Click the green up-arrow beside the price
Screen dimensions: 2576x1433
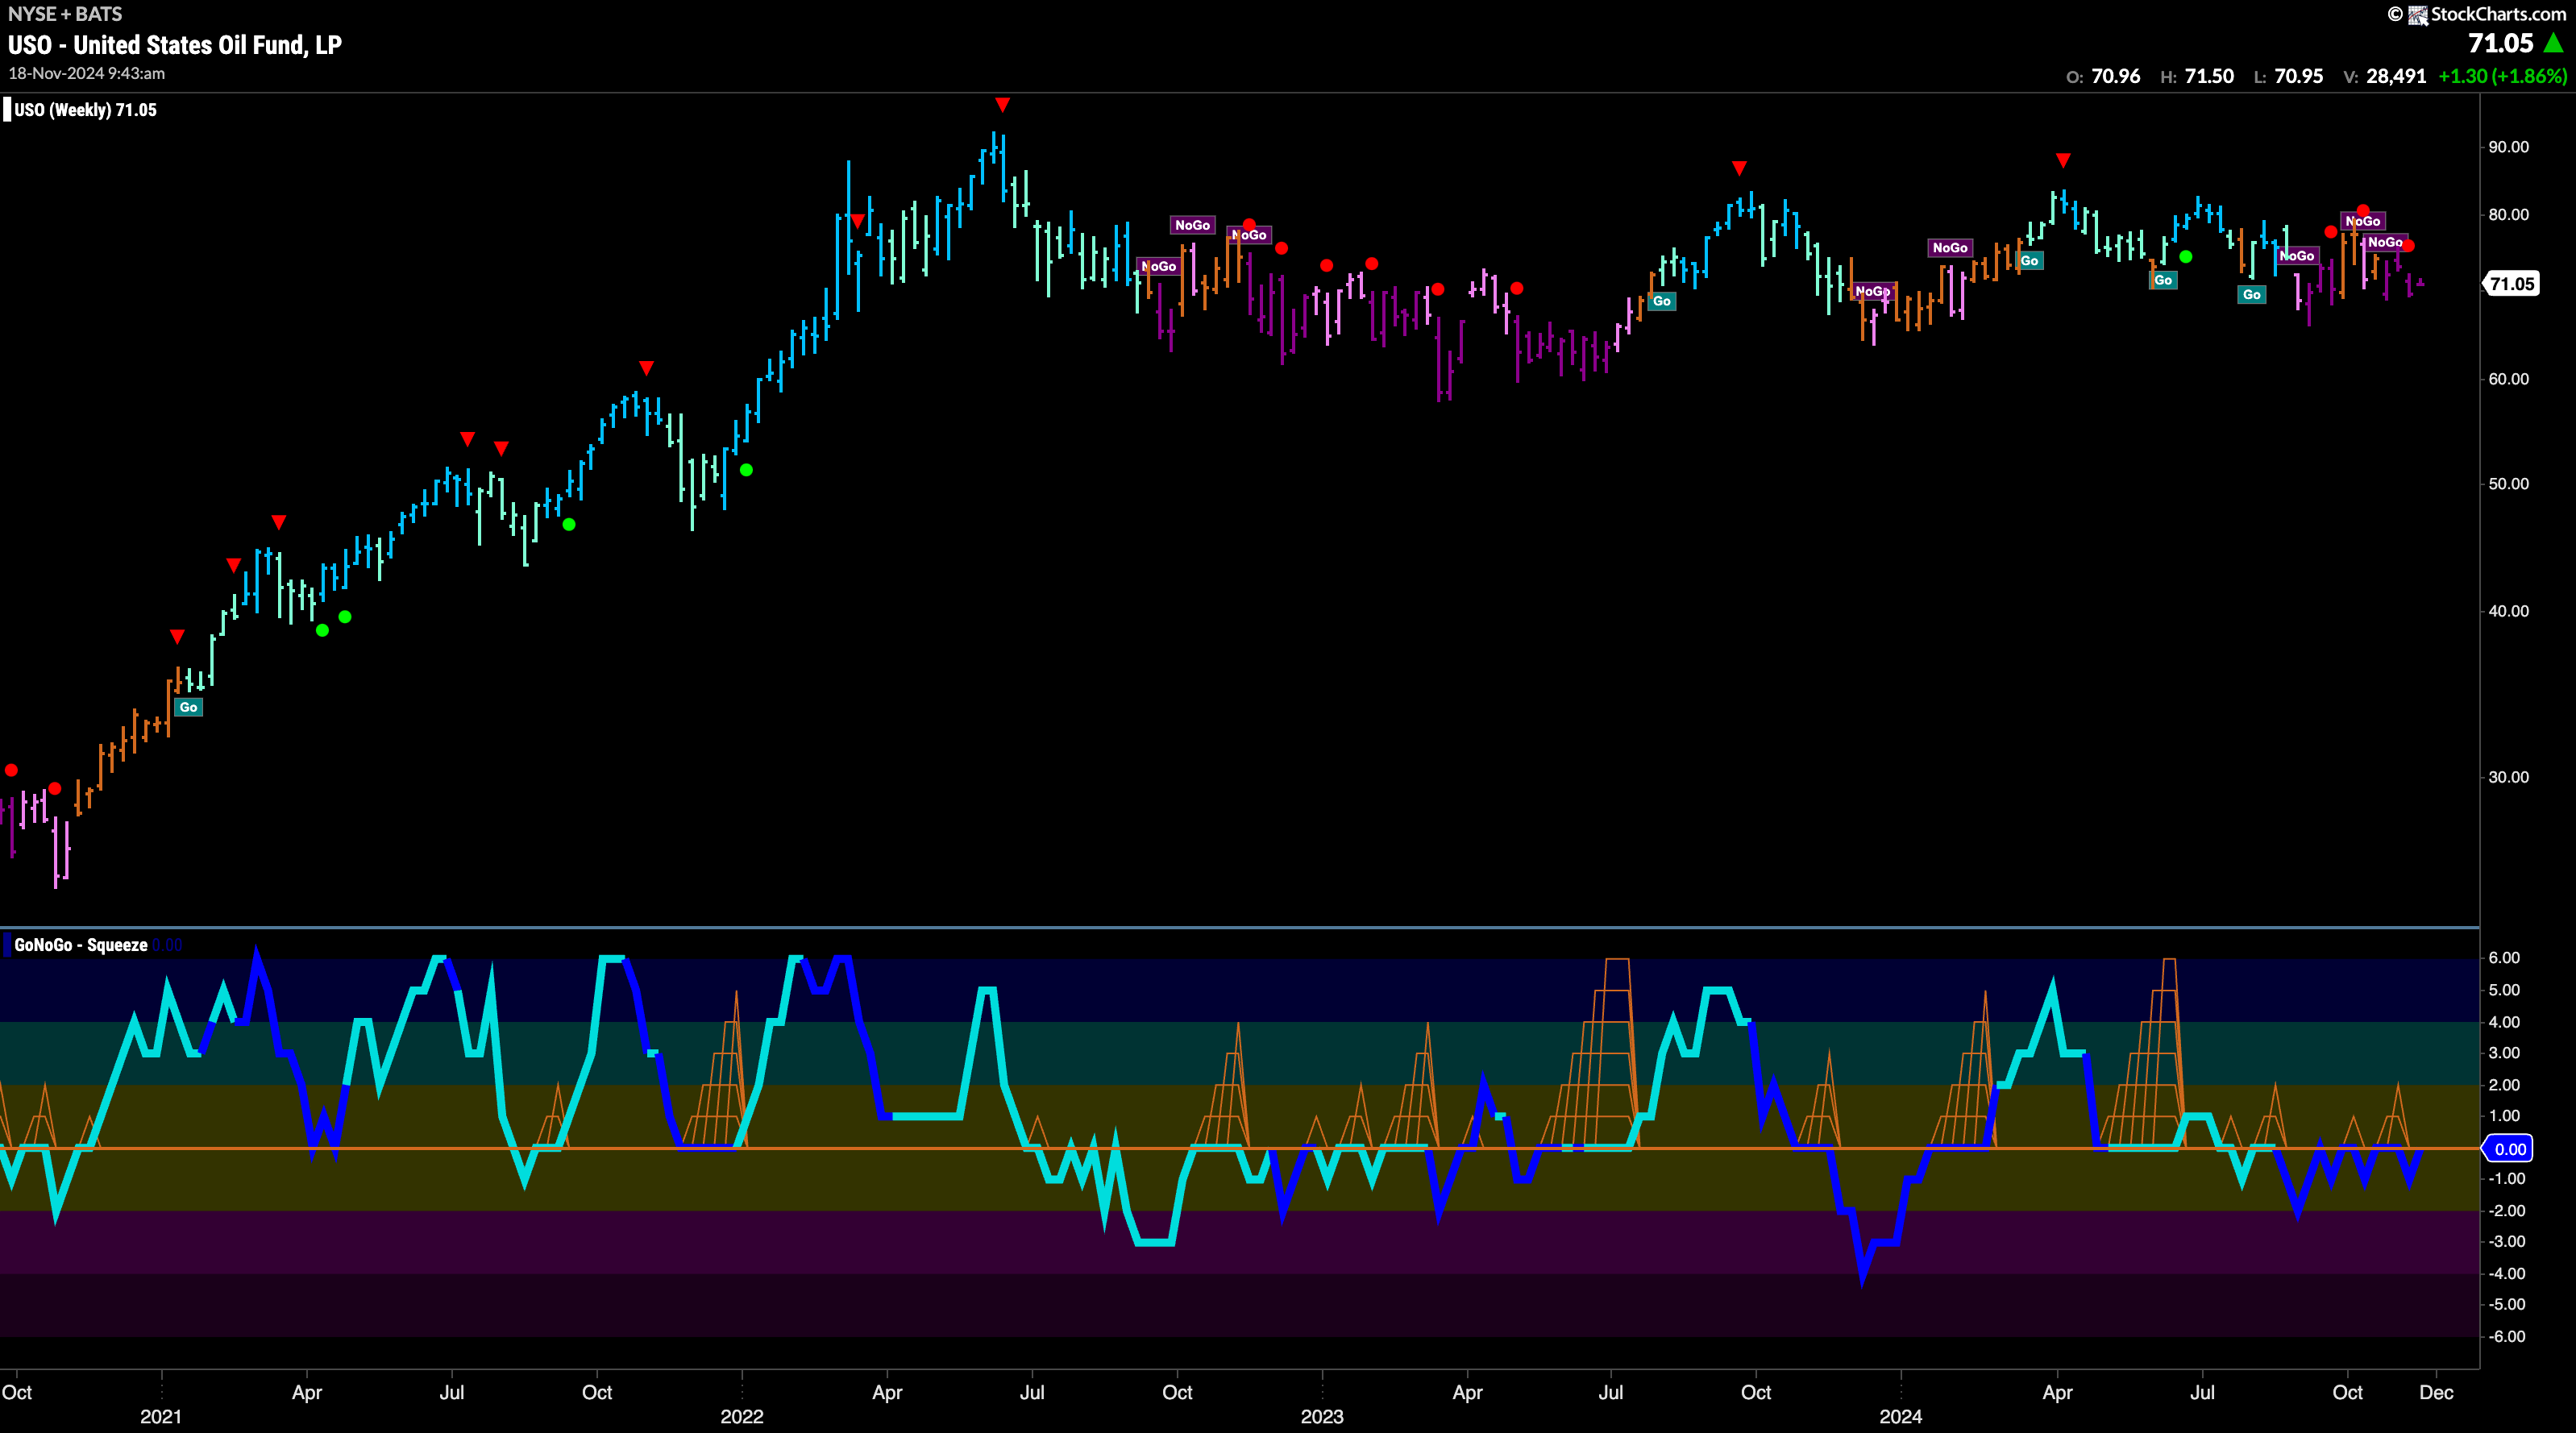2554,43
